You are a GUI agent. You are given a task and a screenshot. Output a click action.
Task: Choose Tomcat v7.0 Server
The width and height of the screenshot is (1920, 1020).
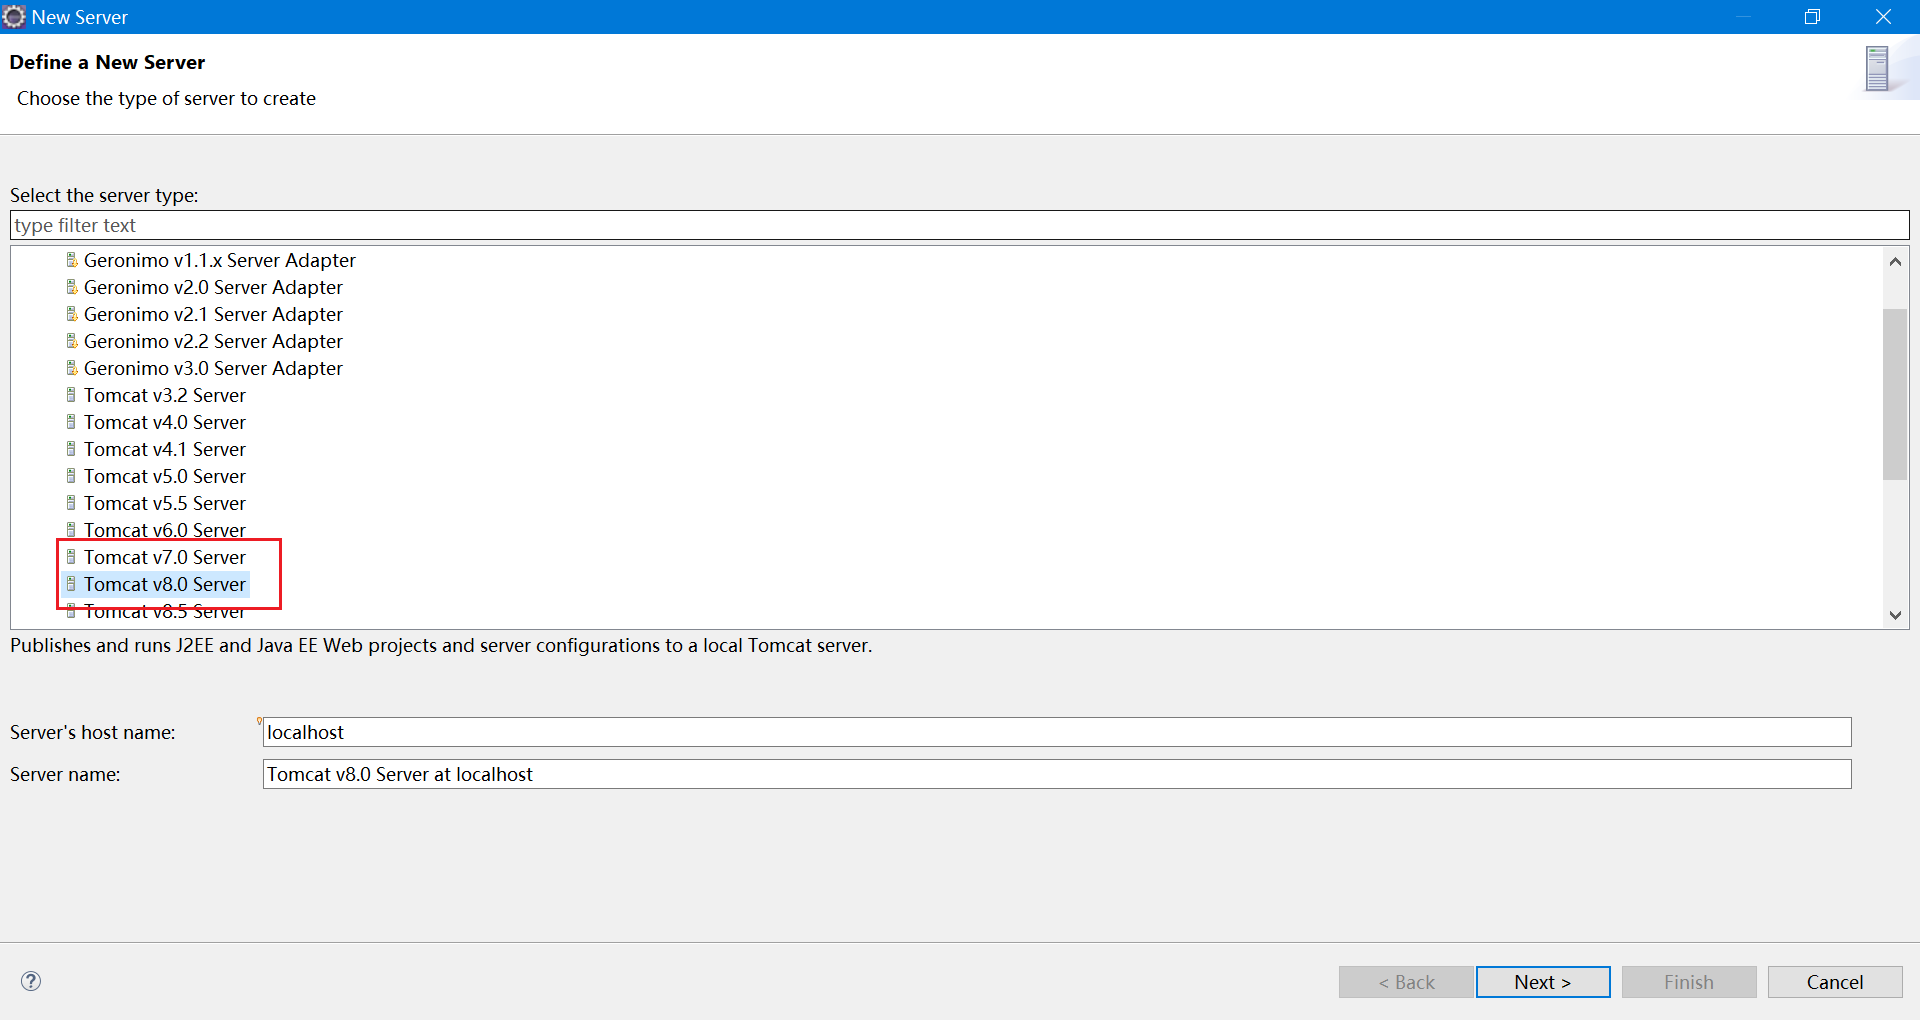(164, 557)
